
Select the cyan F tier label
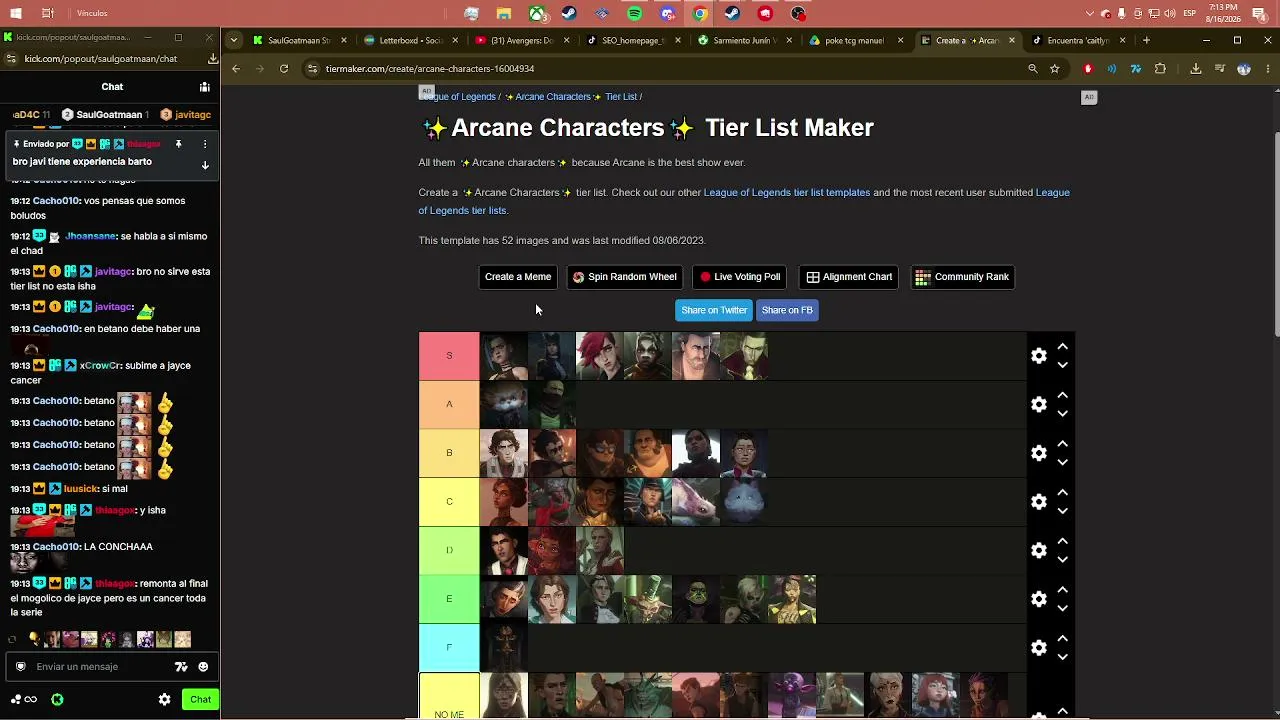pyautogui.click(x=449, y=648)
